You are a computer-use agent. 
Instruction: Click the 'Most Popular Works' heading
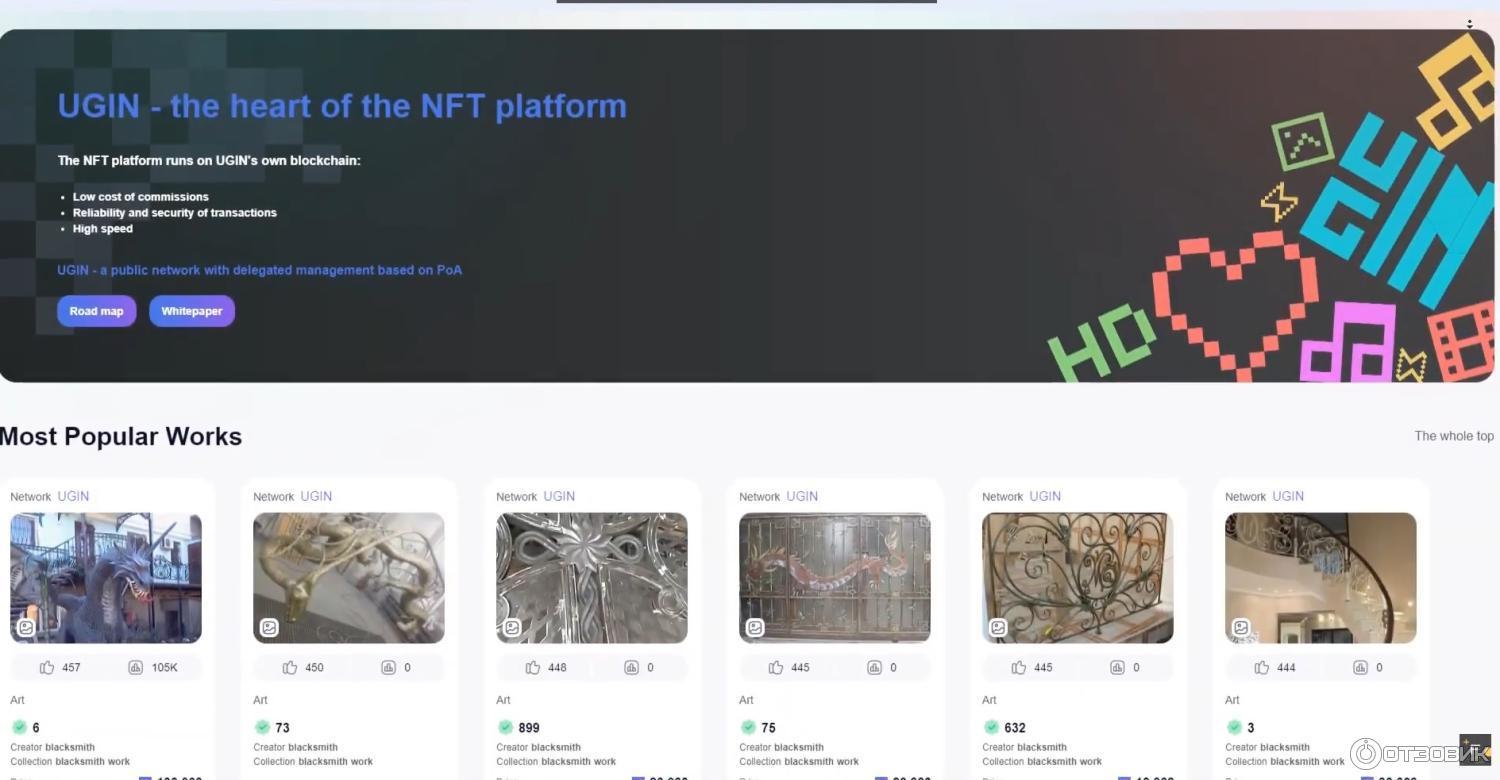tap(121, 437)
